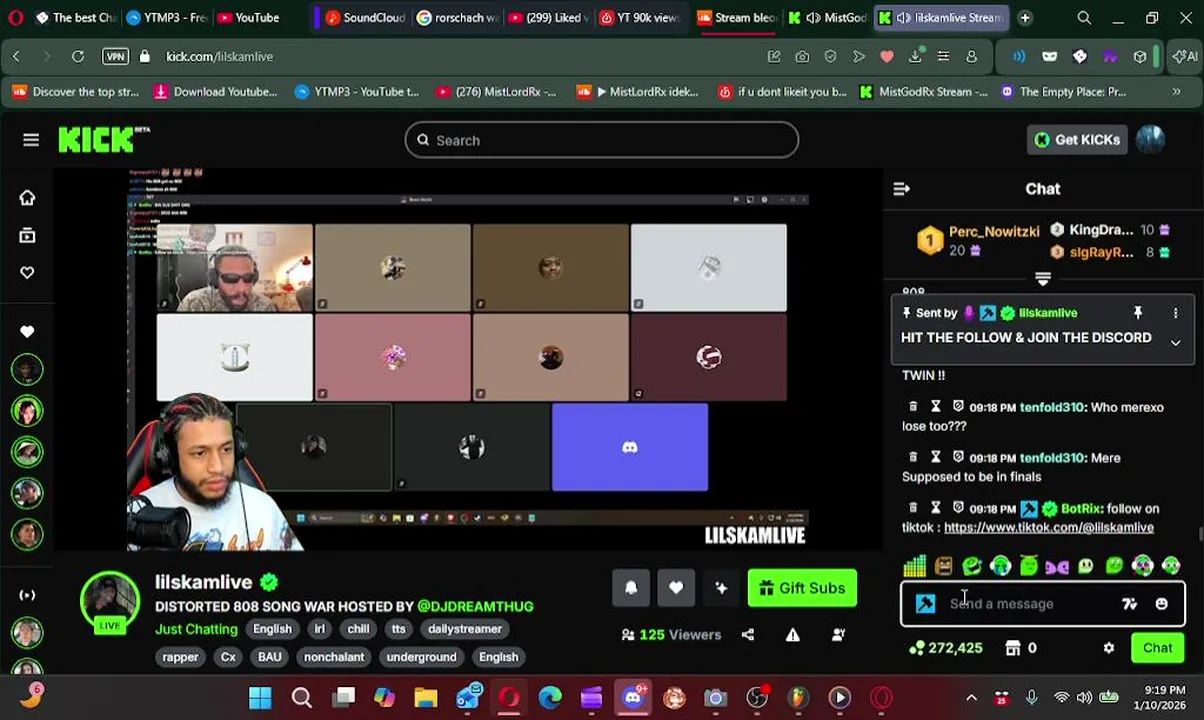Show hidden system tray icons chevron

pyautogui.click(x=971, y=698)
